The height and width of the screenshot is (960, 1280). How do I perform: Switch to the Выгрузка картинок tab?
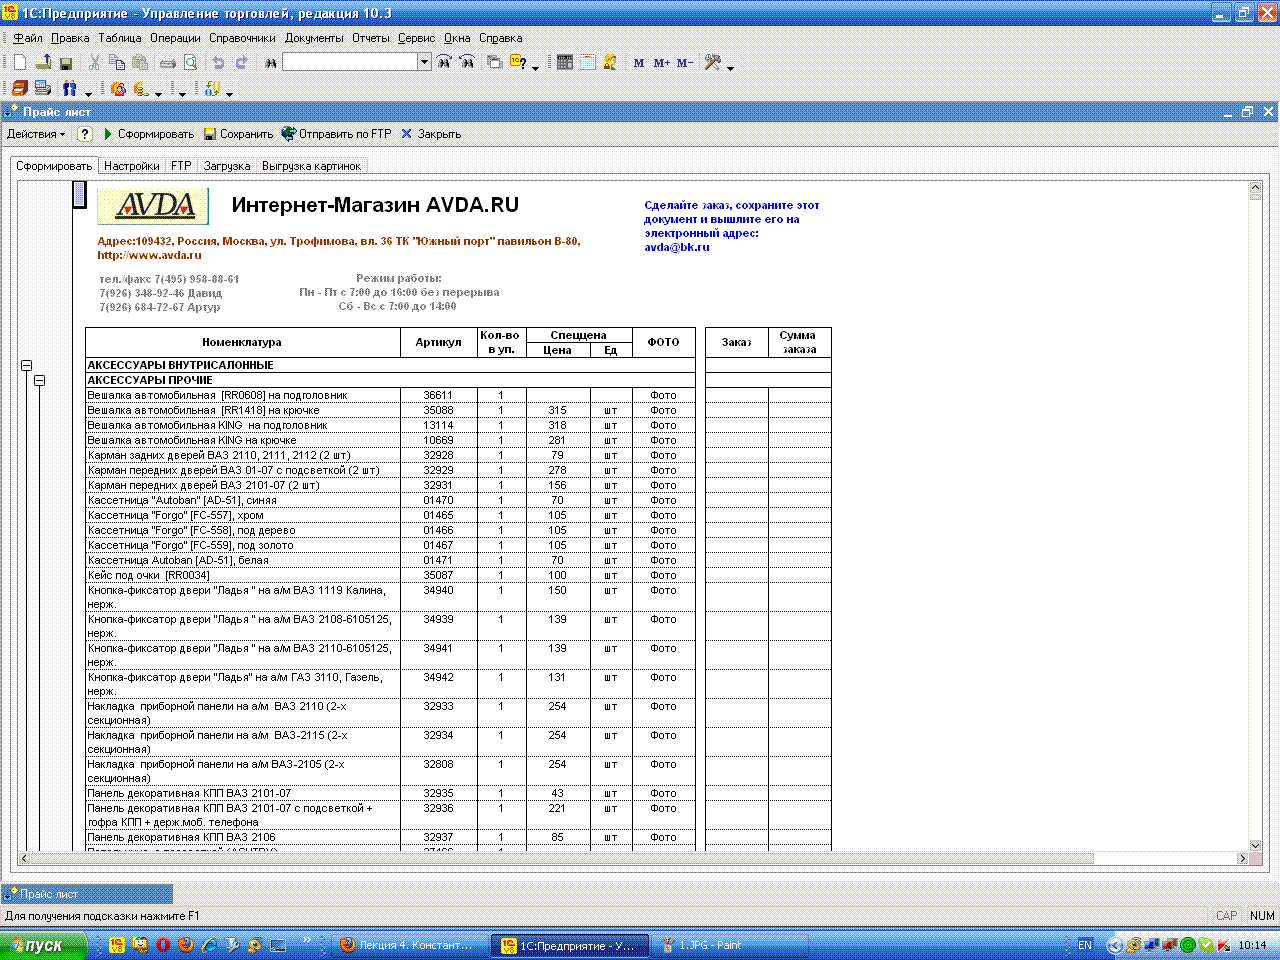coord(311,166)
